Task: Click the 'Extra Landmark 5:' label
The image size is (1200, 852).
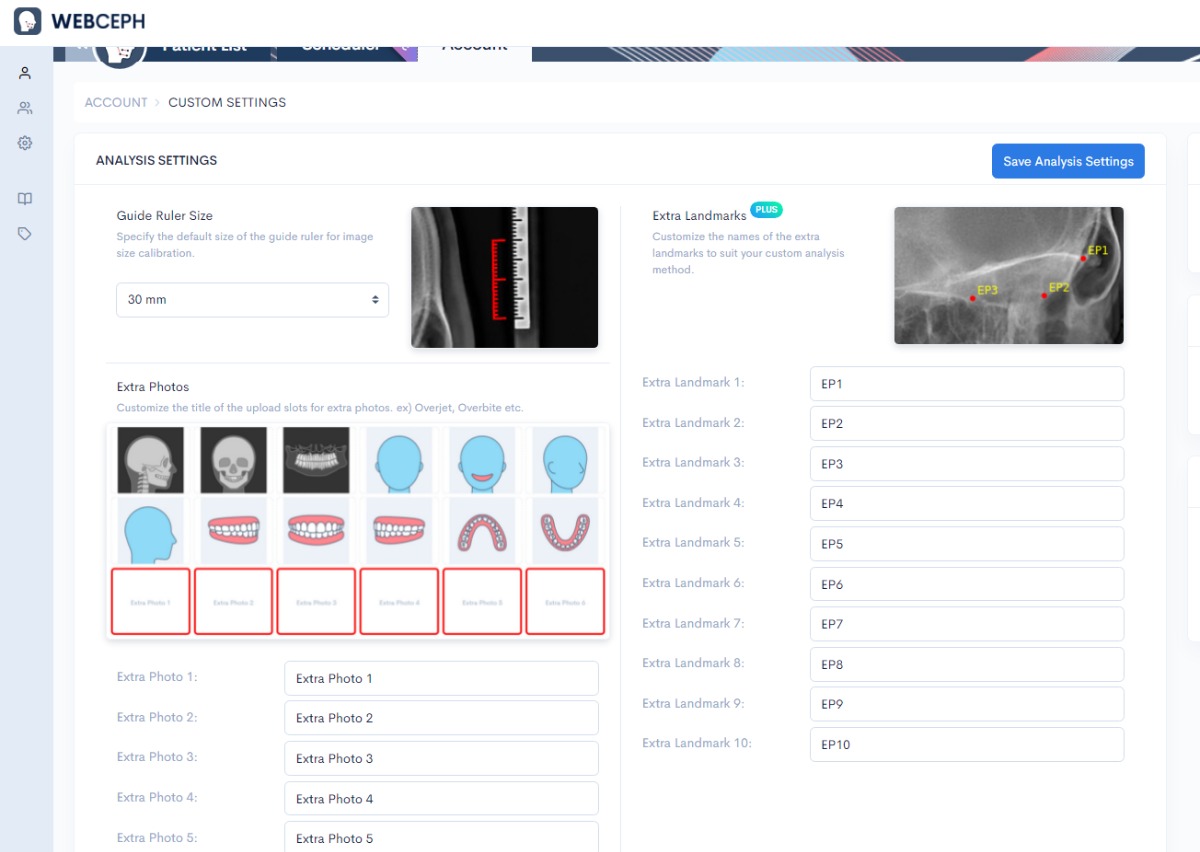Action: 693,542
